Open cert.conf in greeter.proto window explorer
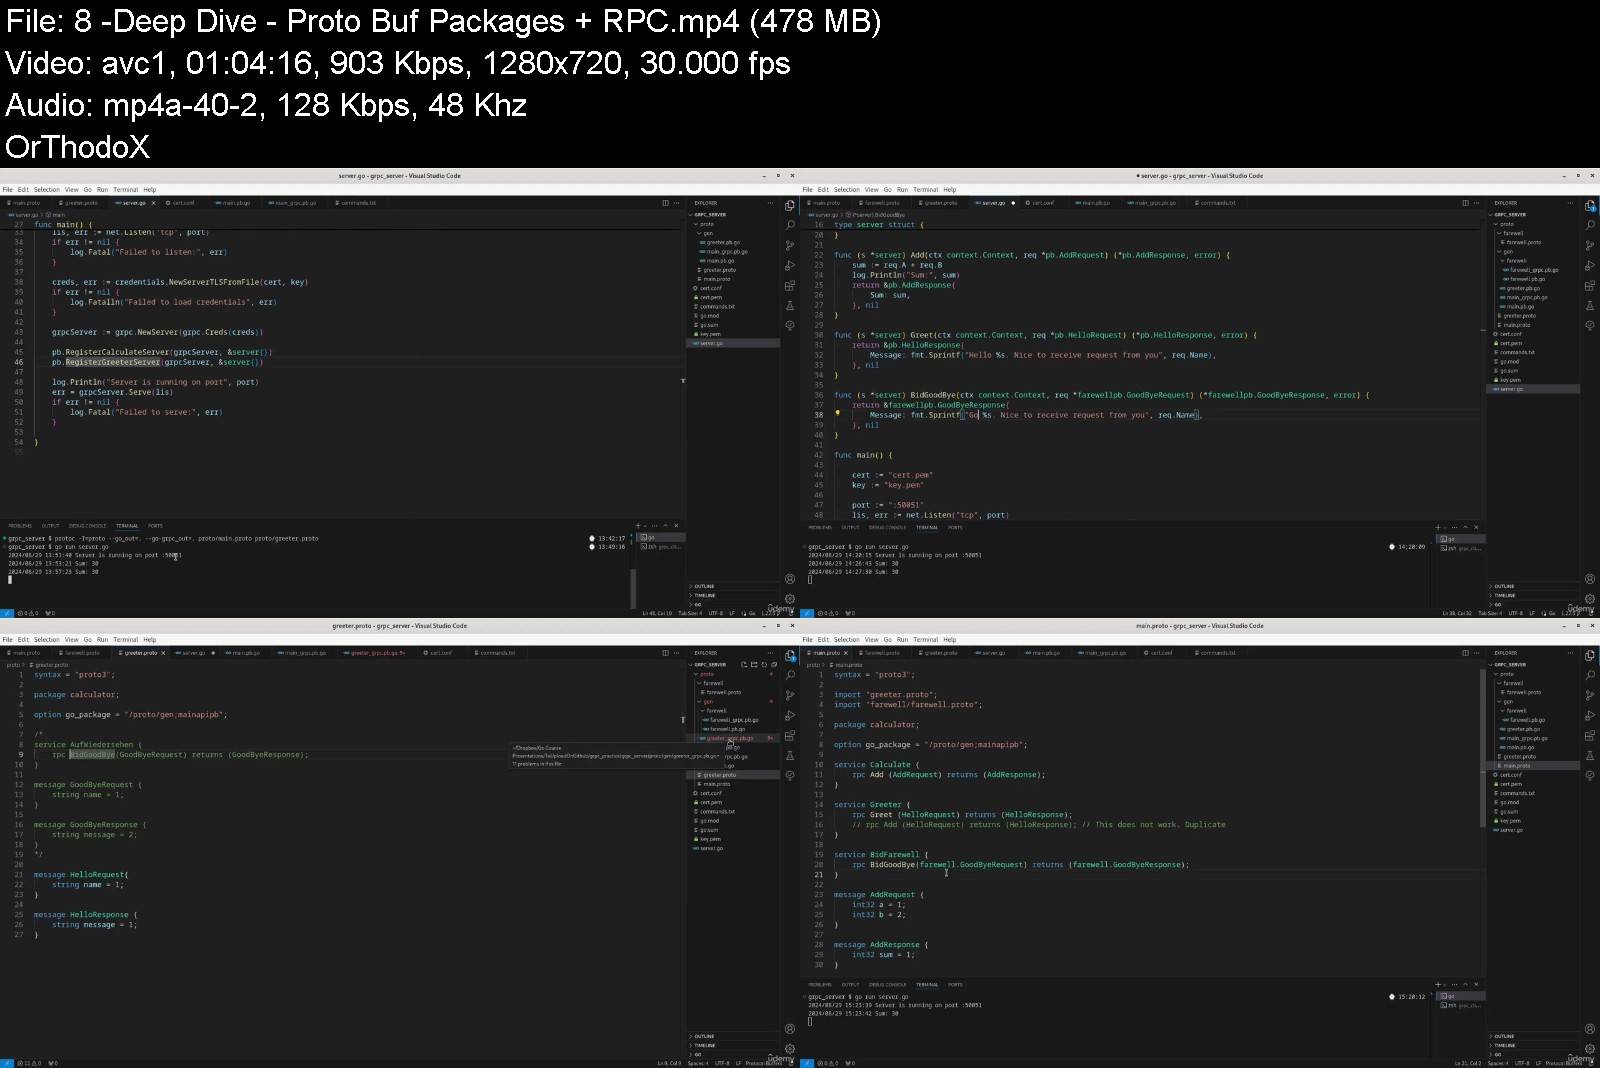The width and height of the screenshot is (1600, 1068). coord(711,793)
